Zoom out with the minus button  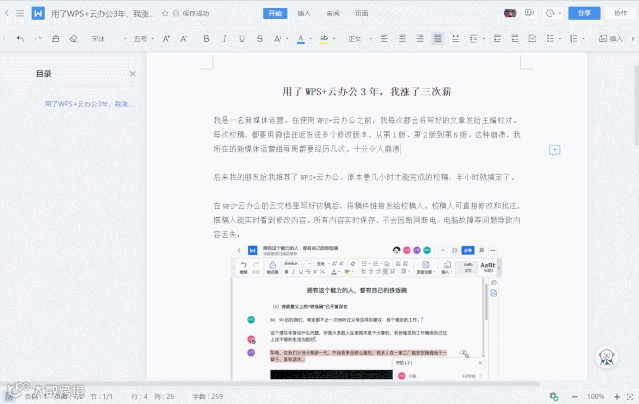point(575,396)
